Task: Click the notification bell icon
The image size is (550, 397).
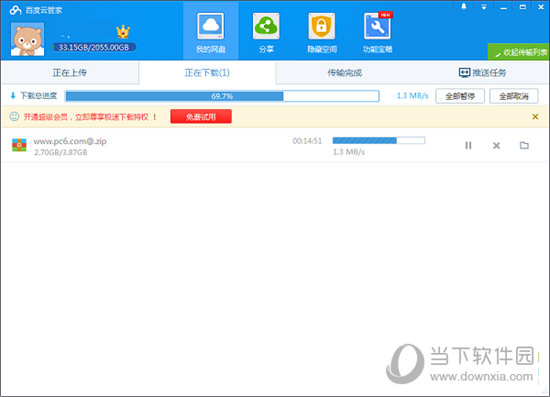Action: 464,7
